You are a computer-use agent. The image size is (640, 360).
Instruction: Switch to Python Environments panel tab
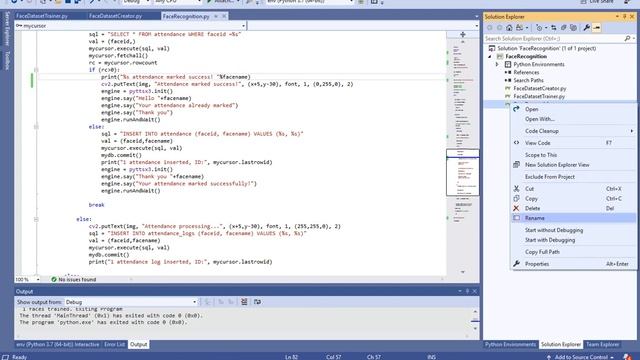point(510,344)
